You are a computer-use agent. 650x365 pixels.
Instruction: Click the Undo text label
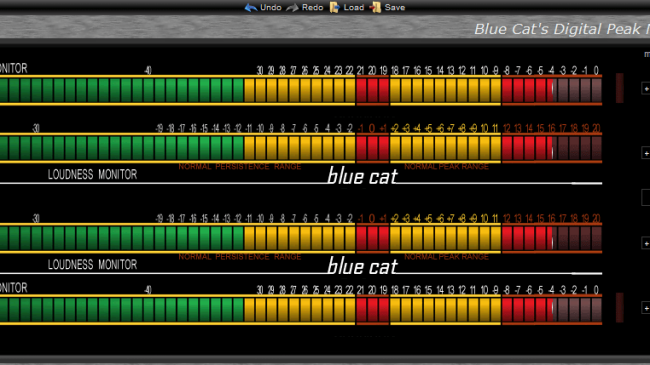pyautogui.click(x=271, y=7)
